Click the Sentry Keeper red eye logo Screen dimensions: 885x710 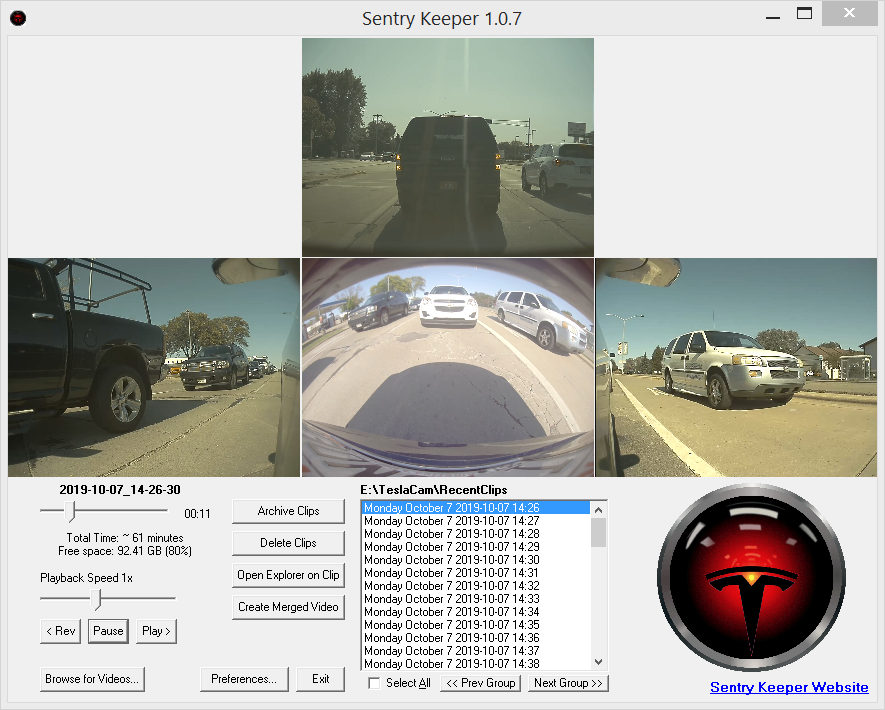(751, 580)
